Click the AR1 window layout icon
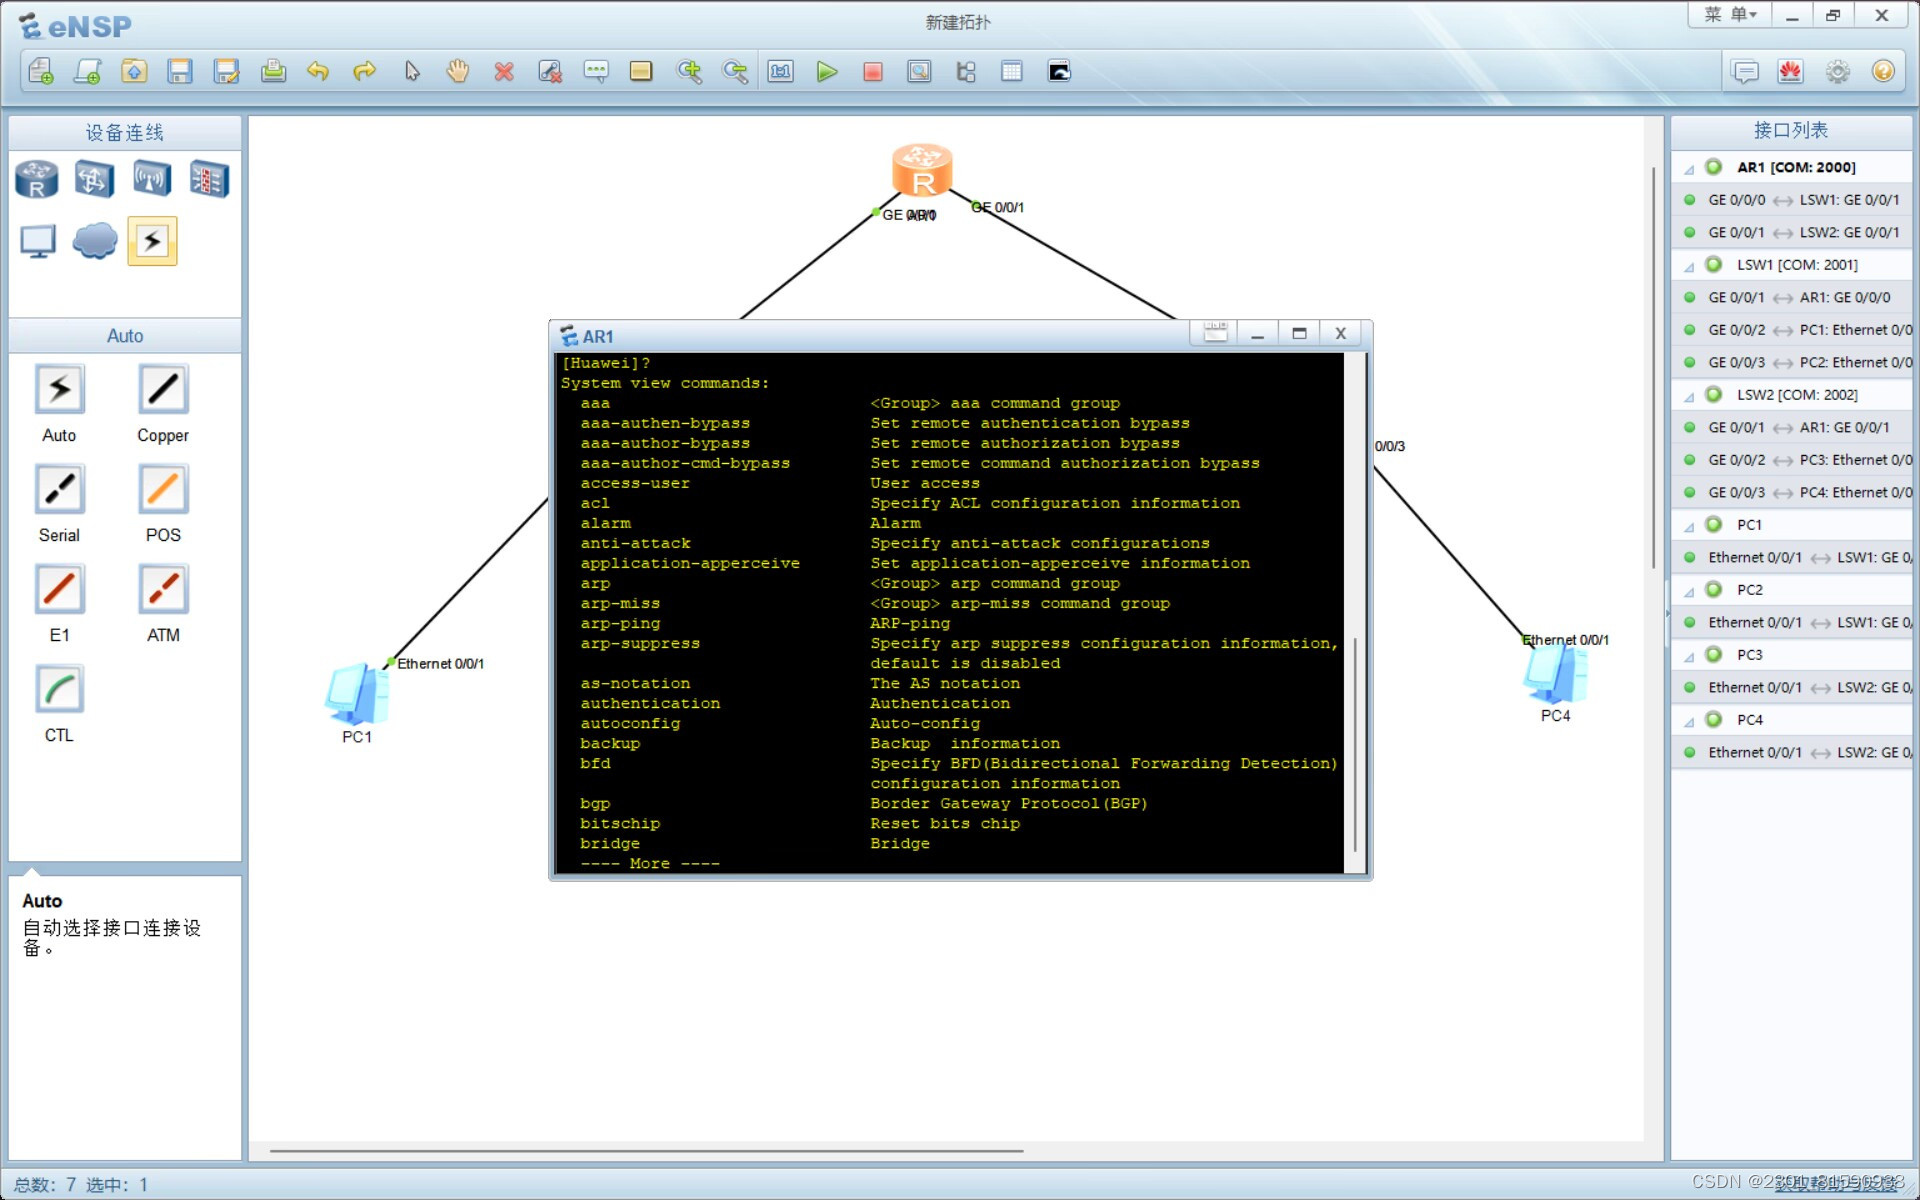This screenshot has width=1920, height=1200. pos(1215,333)
